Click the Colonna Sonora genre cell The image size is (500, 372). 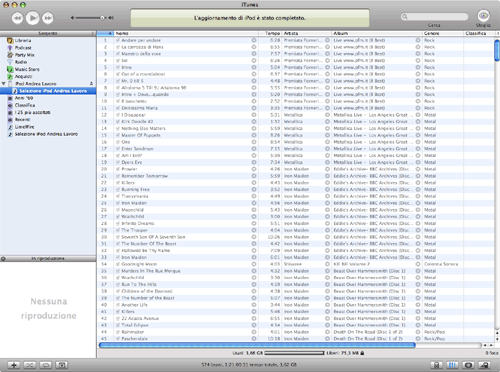click(x=441, y=264)
